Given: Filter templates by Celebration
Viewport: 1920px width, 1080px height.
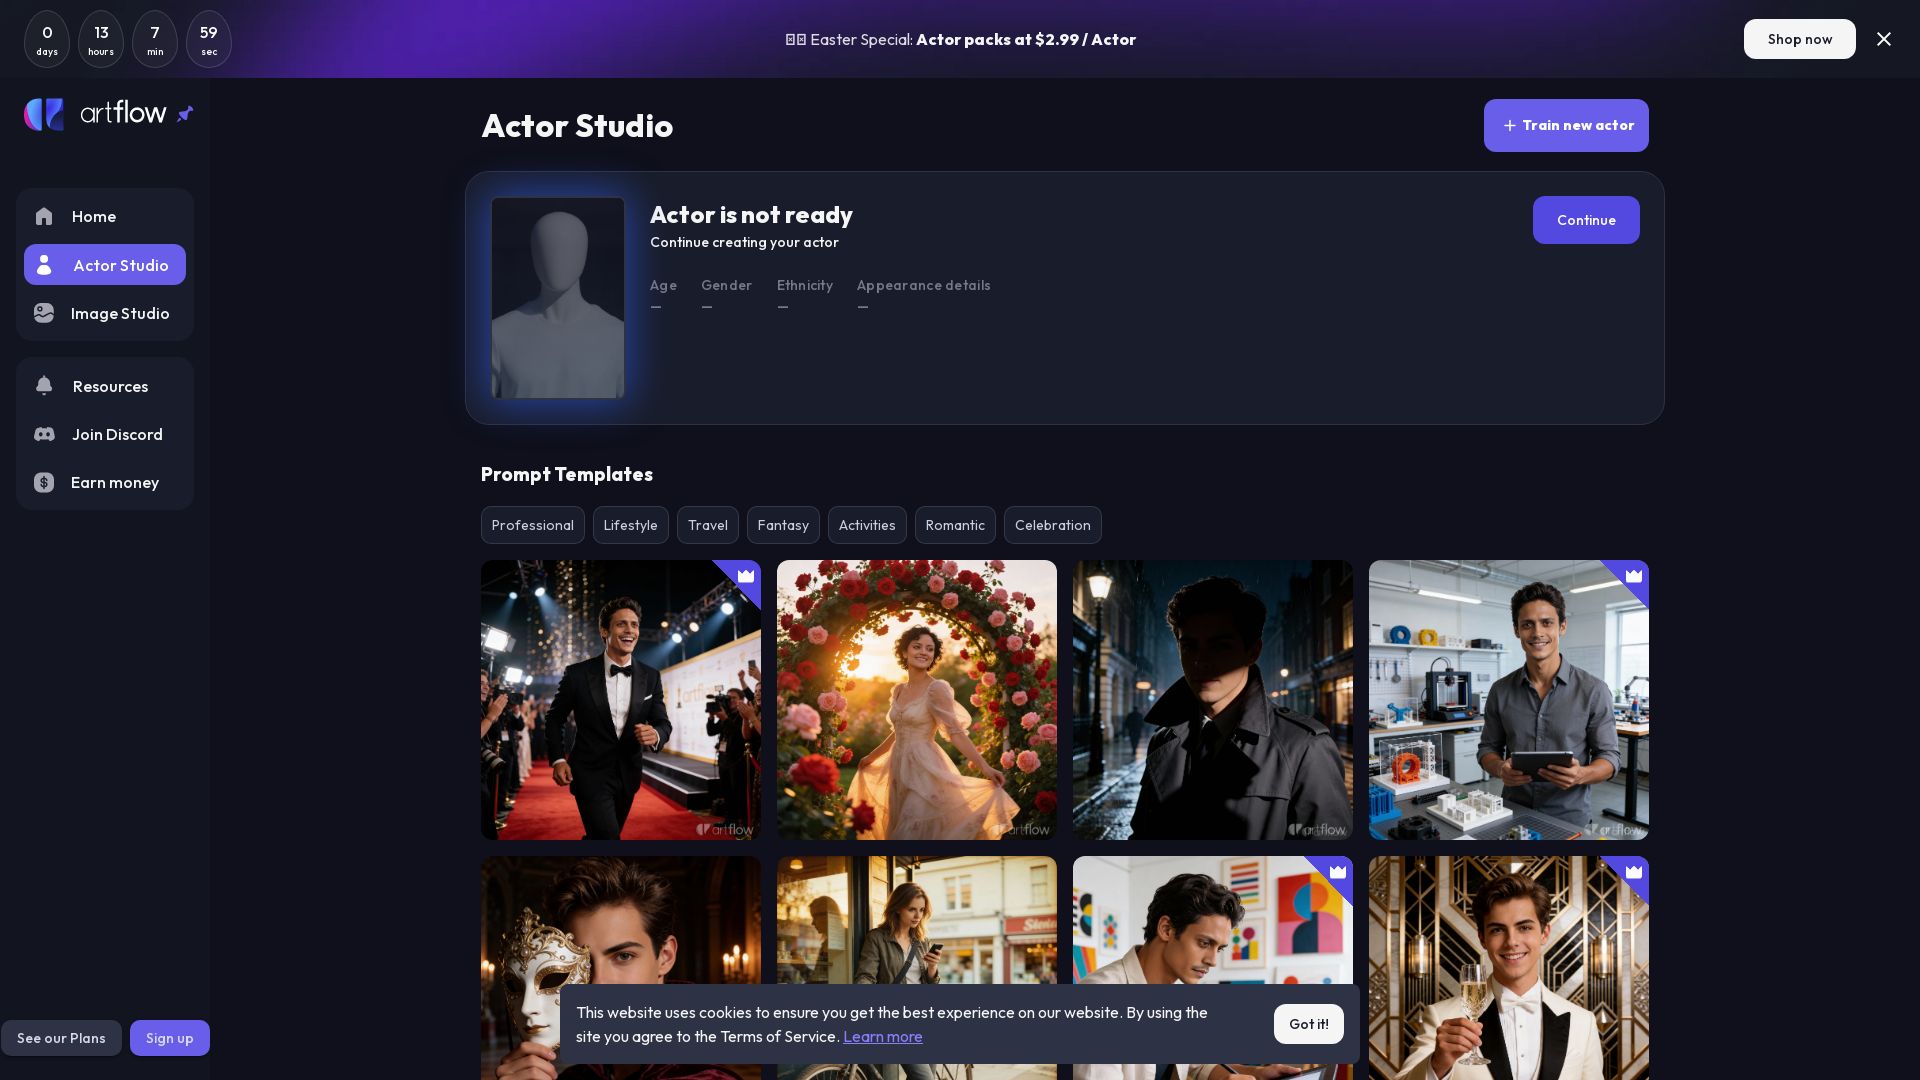Looking at the screenshot, I should pyautogui.click(x=1052, y=525).
